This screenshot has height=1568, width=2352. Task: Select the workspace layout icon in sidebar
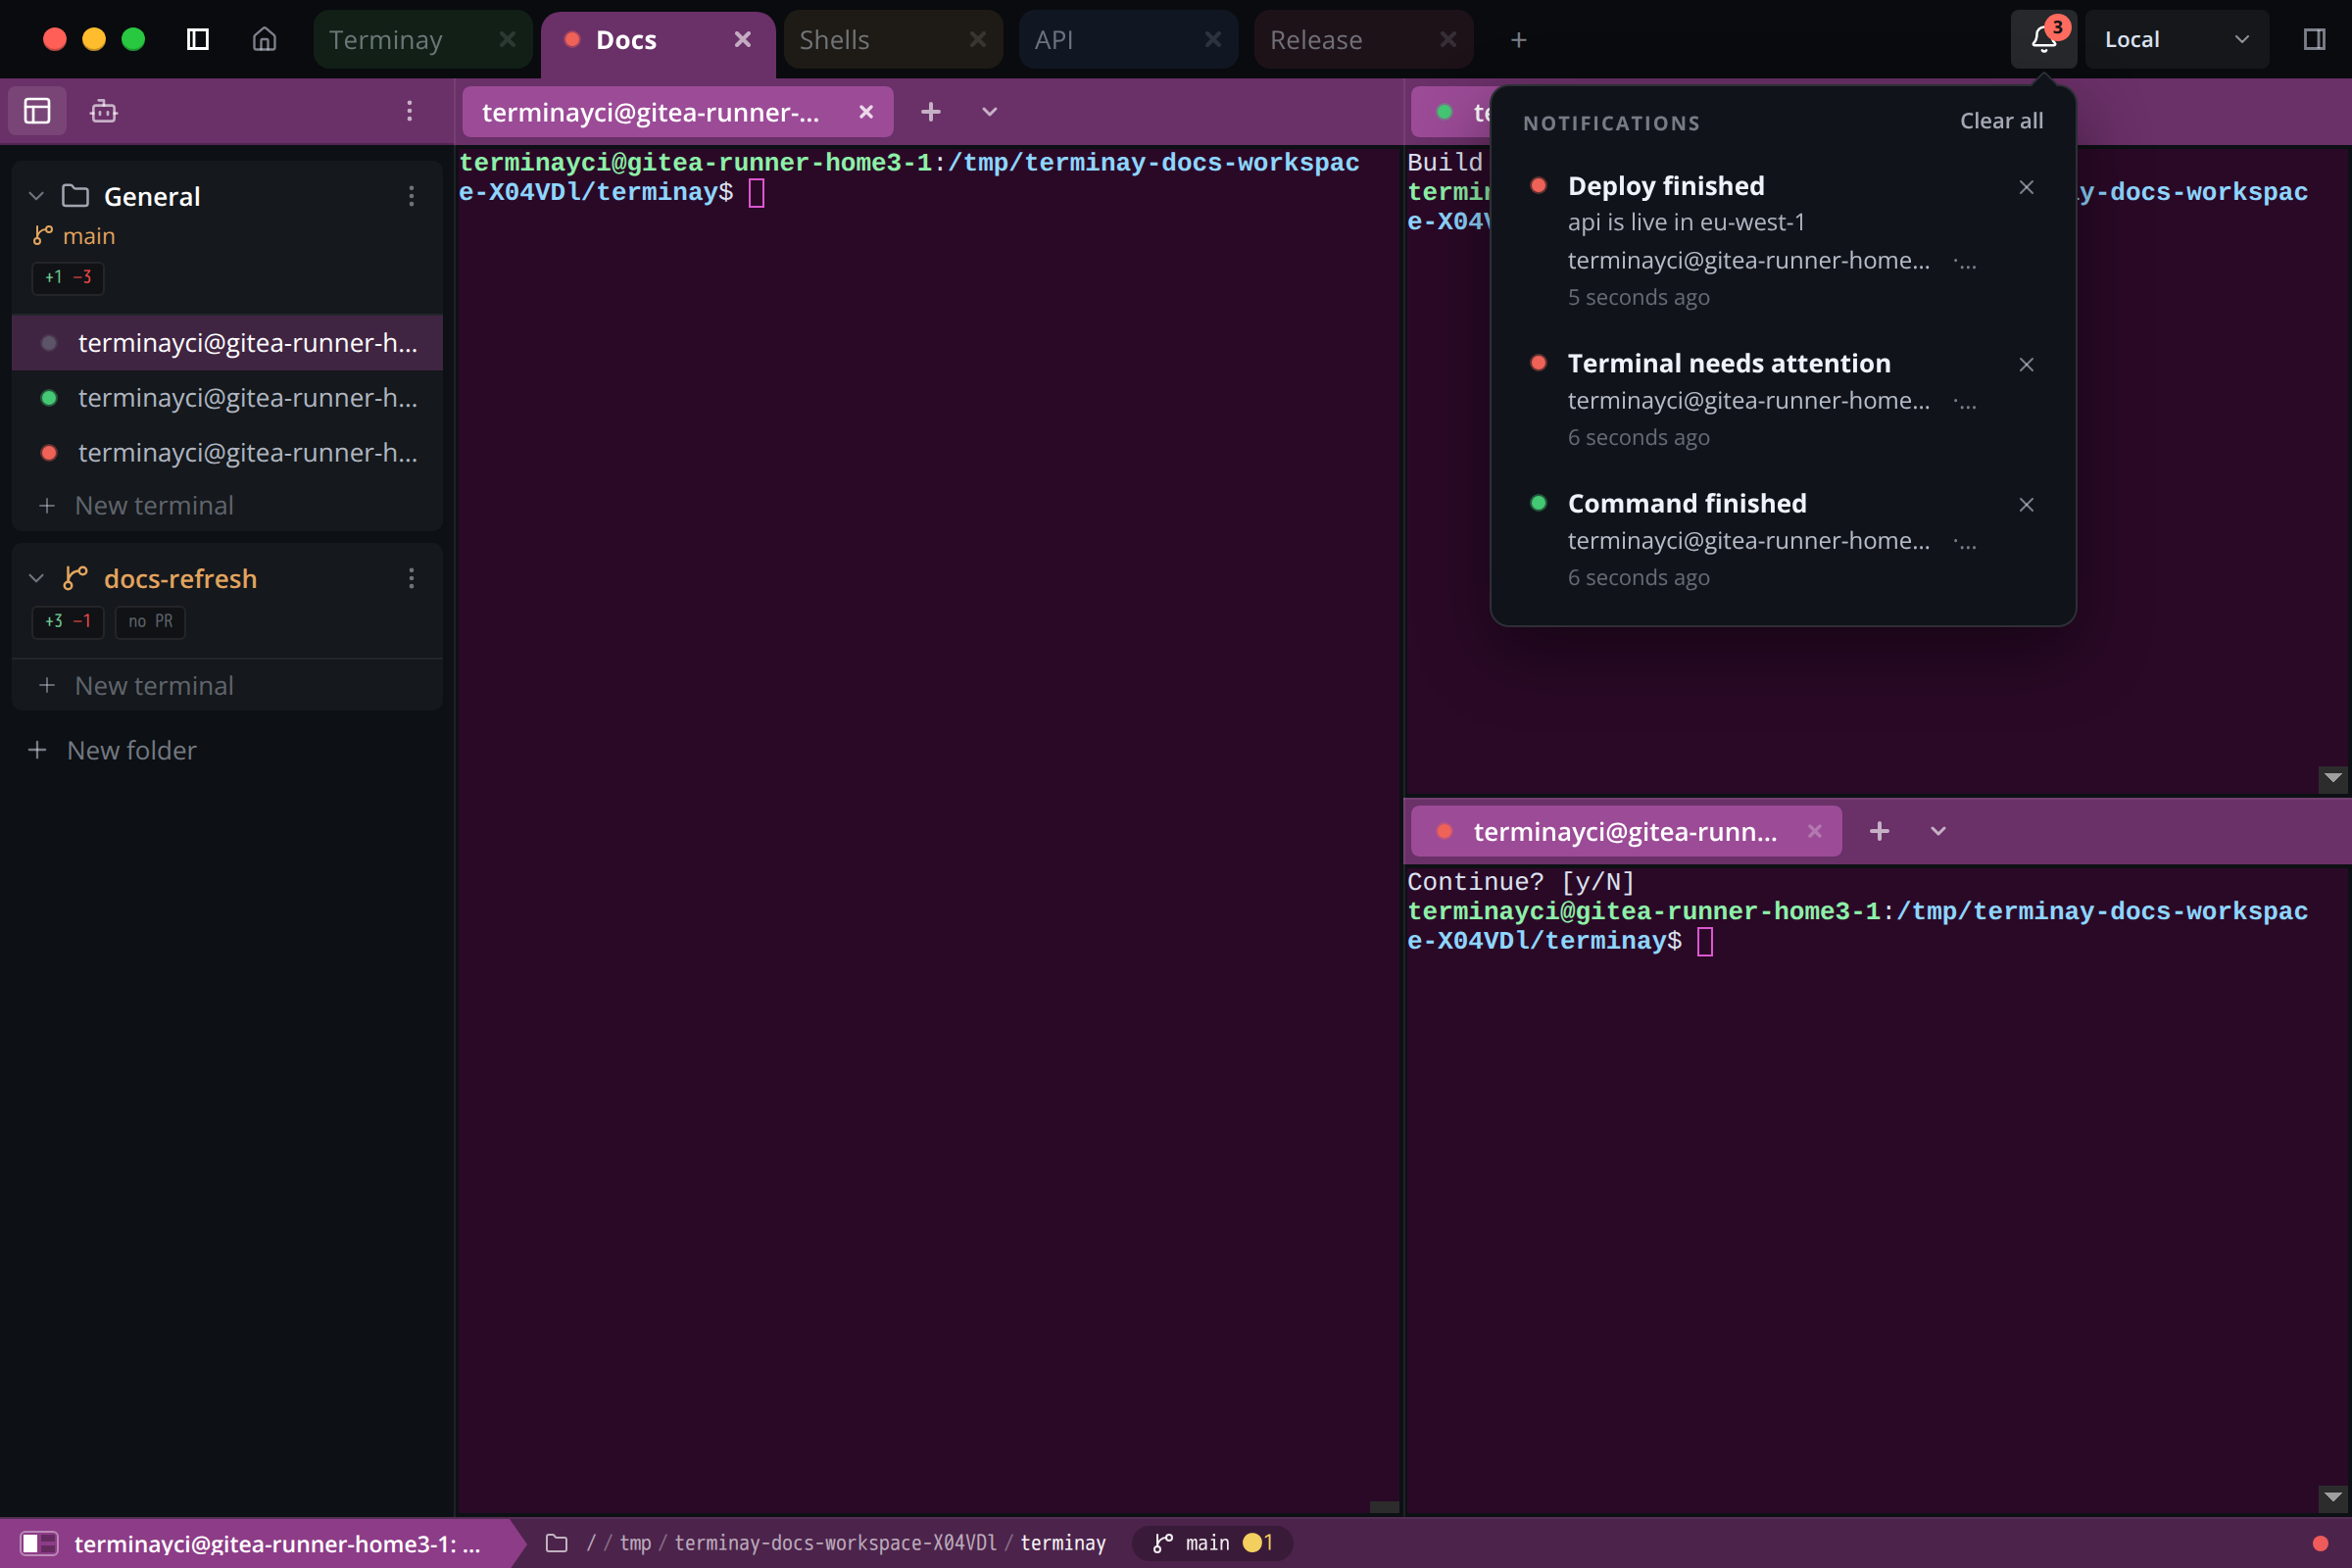tap(37, 111)
